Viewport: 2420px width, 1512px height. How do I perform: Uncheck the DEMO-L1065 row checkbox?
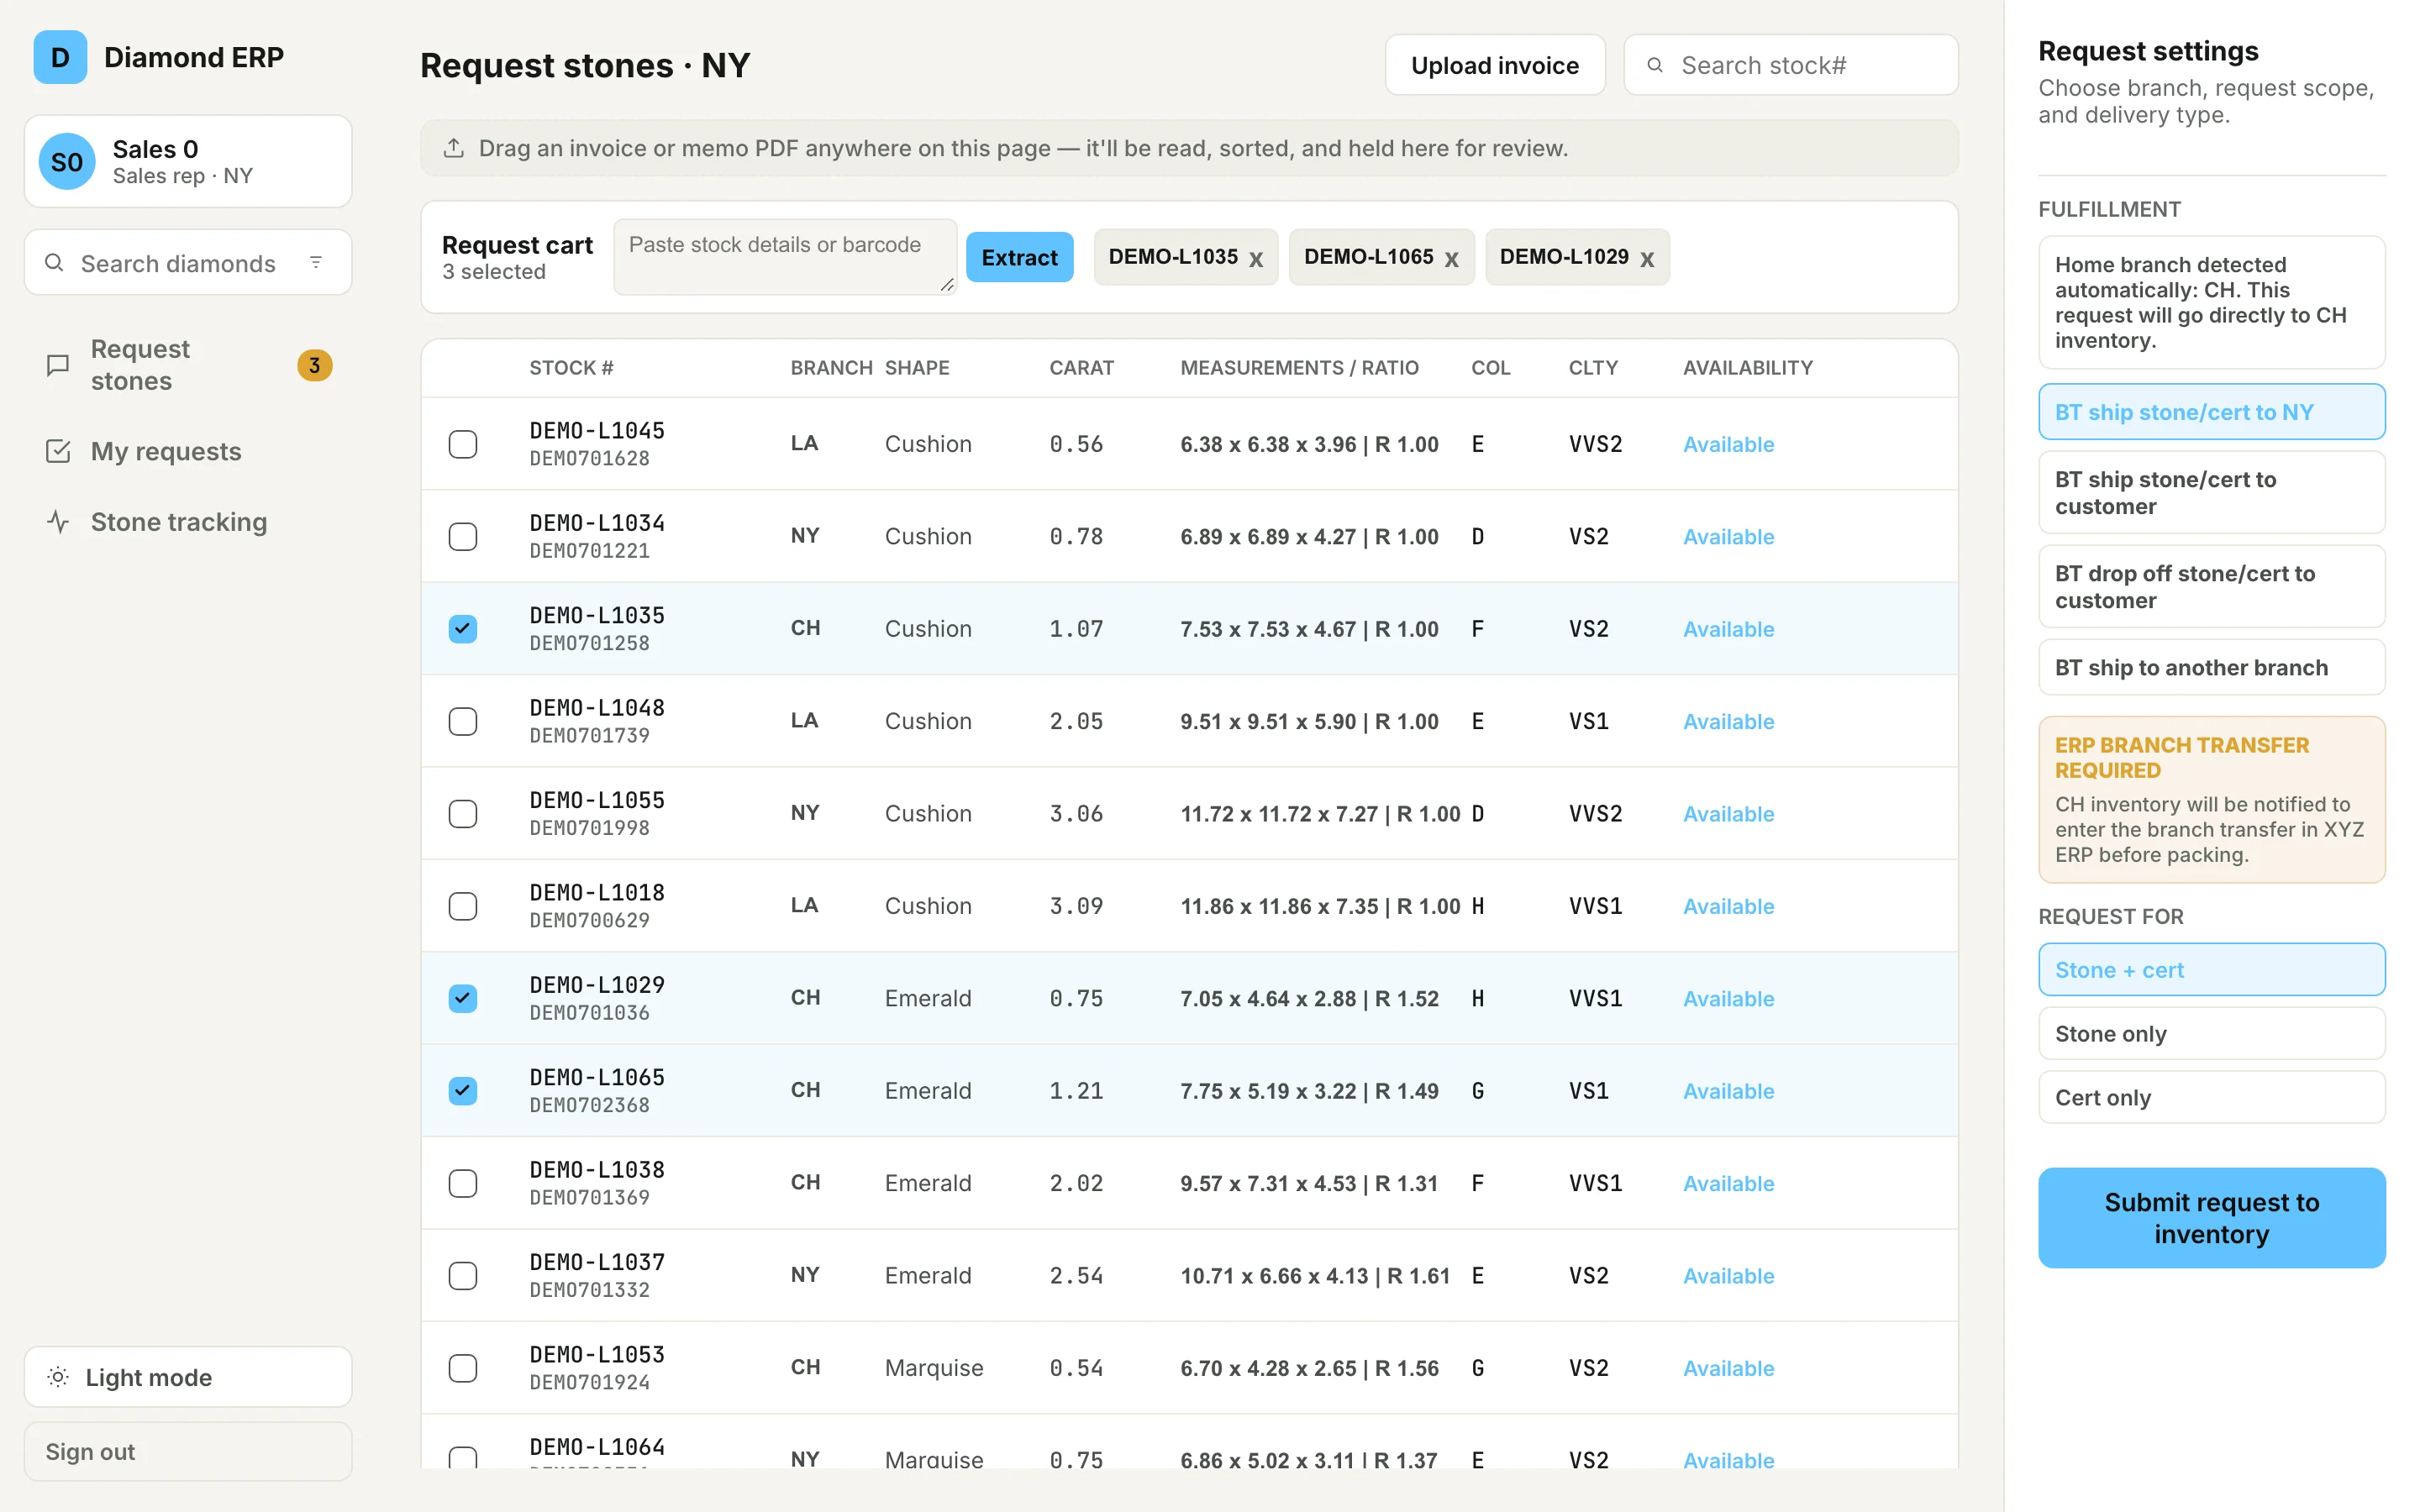click(x=463, y=1091)
